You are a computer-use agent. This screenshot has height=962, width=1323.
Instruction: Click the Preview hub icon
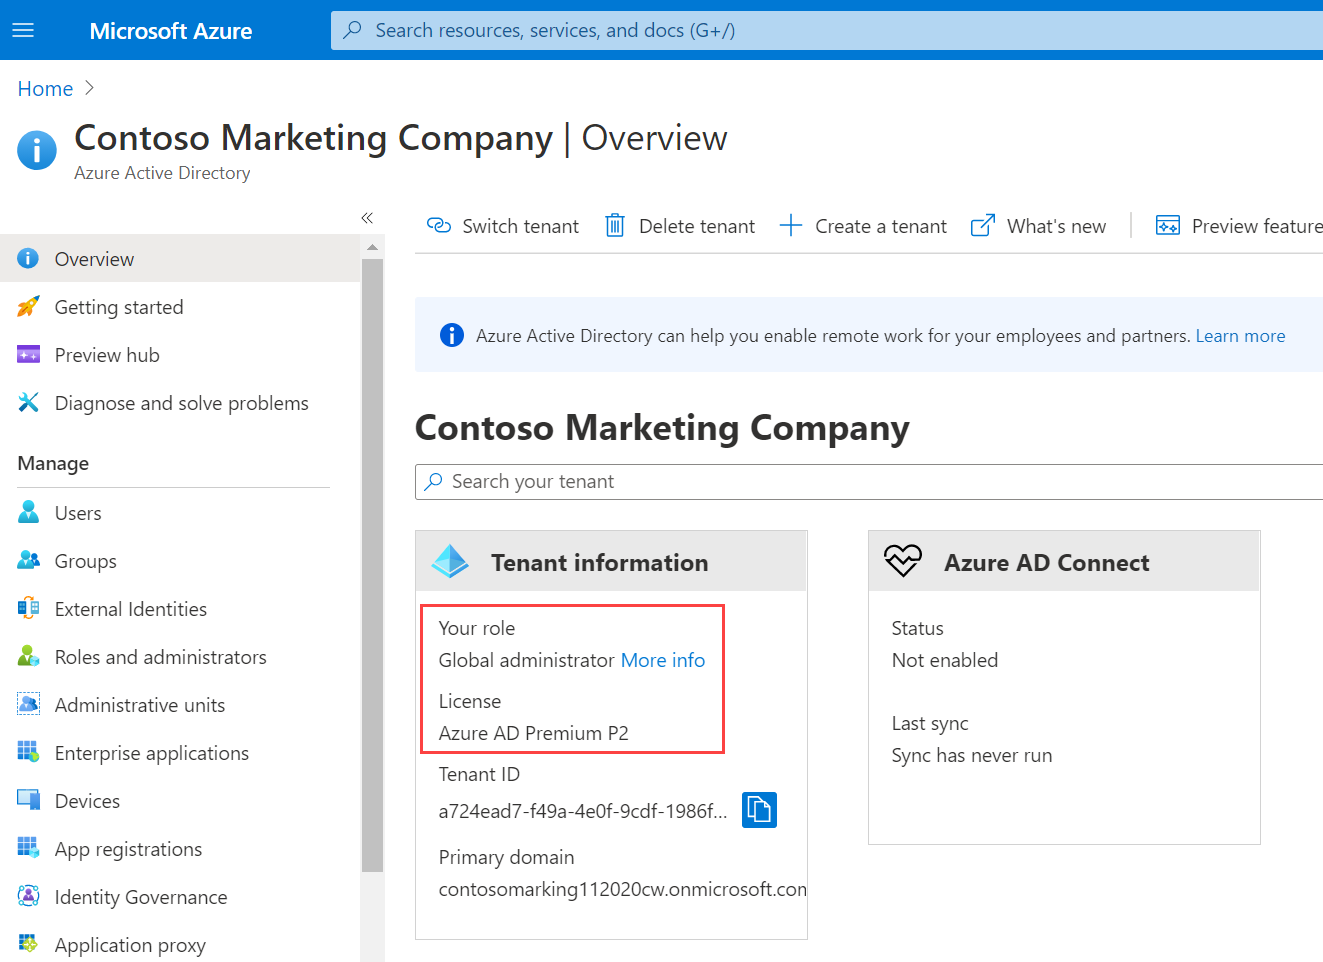pos(28,355)
